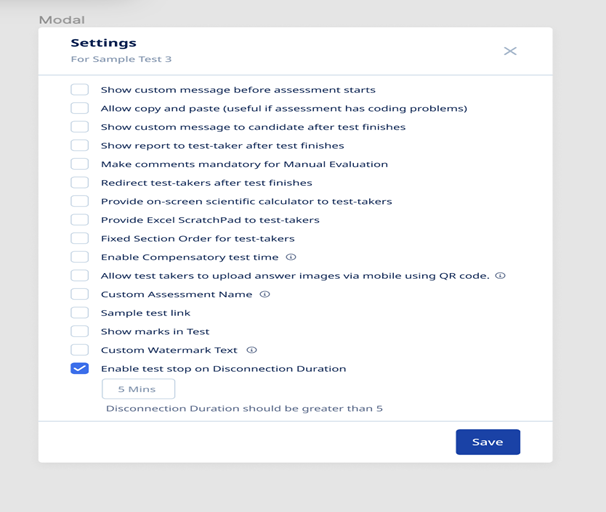Viewport: 606px width, 512px height.
Task: Tick Show report to test-taker after test finishes
Action: coord(80,146)
